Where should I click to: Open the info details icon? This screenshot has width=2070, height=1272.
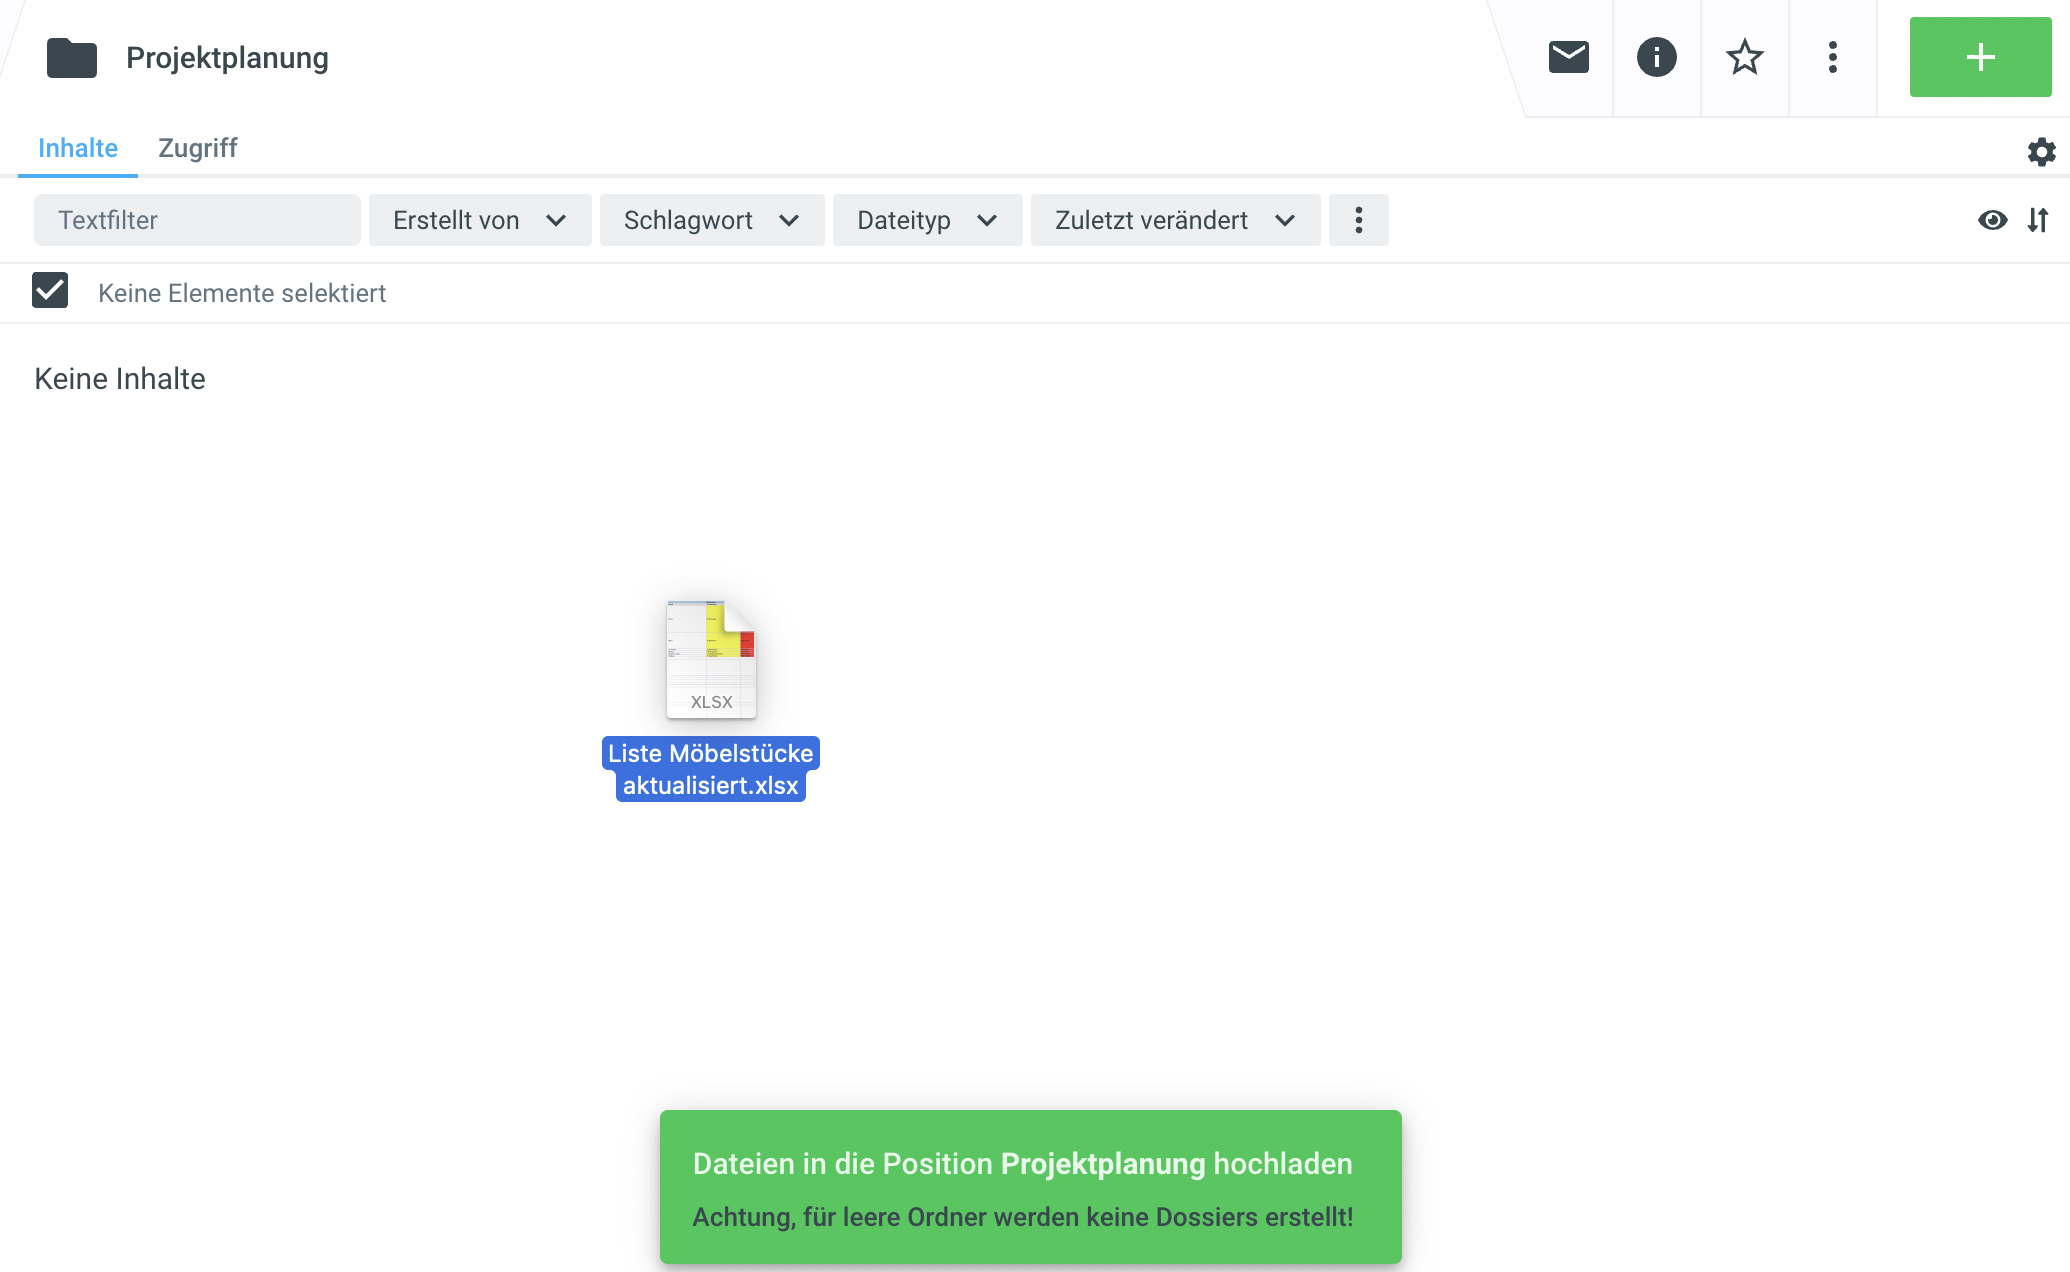click(x=1656, y=57)
